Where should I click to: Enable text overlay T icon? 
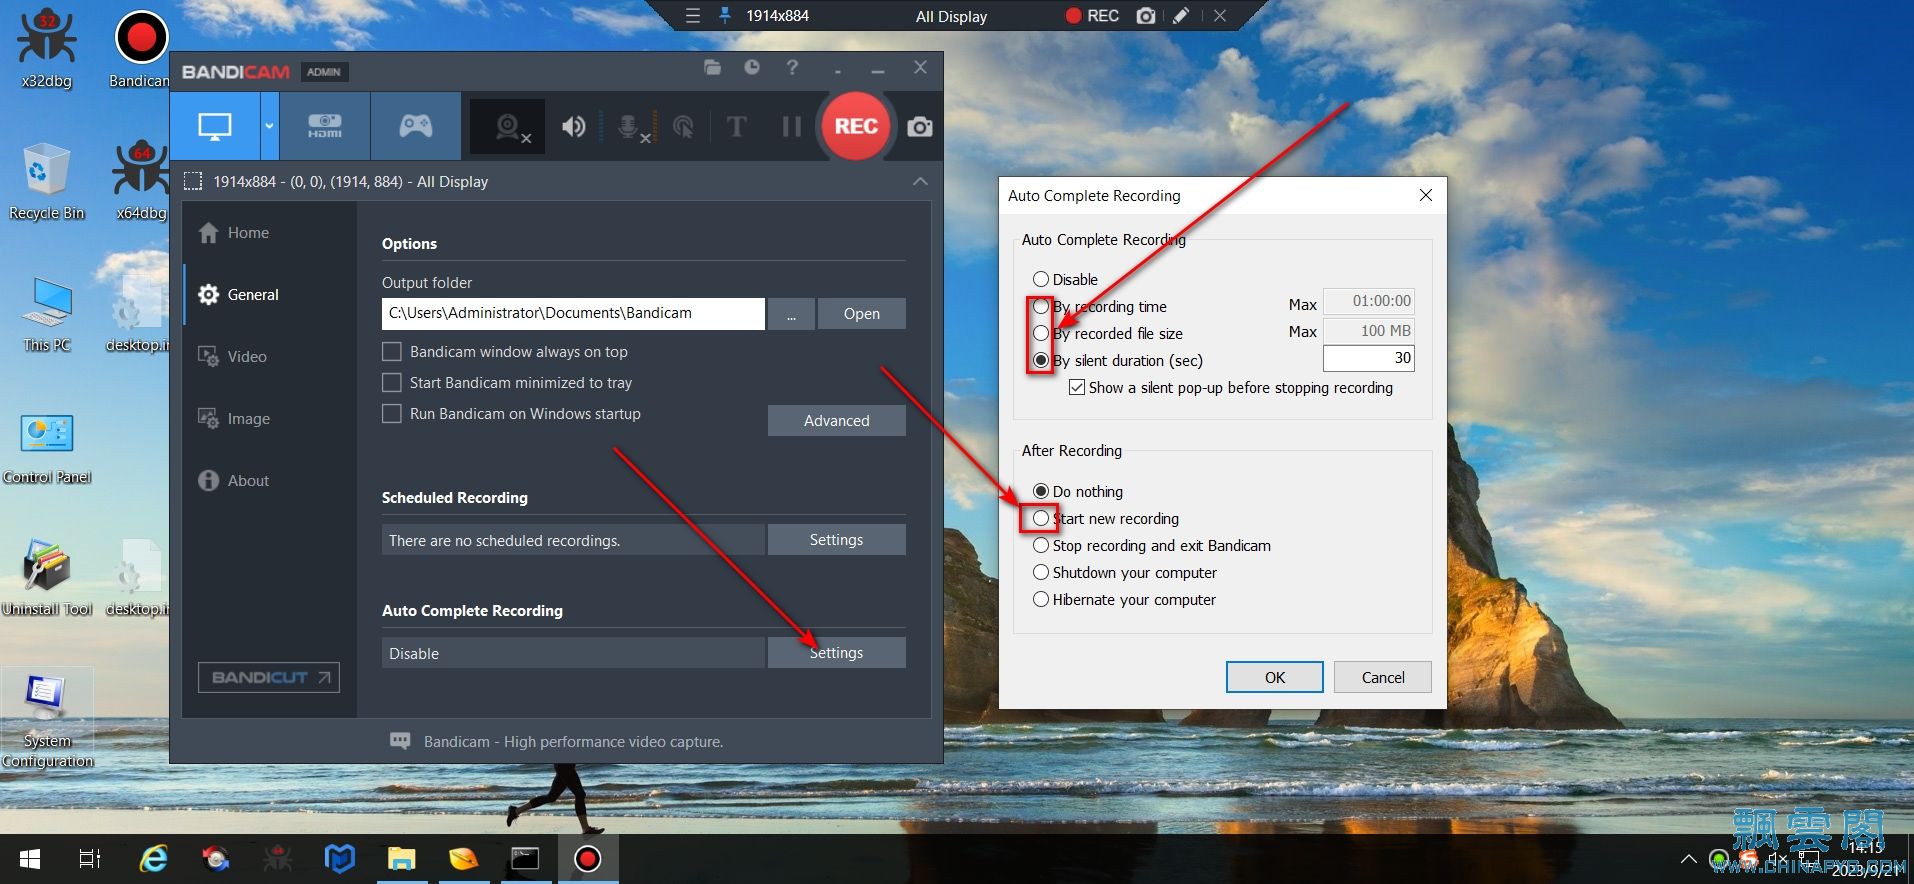point(736,127)
